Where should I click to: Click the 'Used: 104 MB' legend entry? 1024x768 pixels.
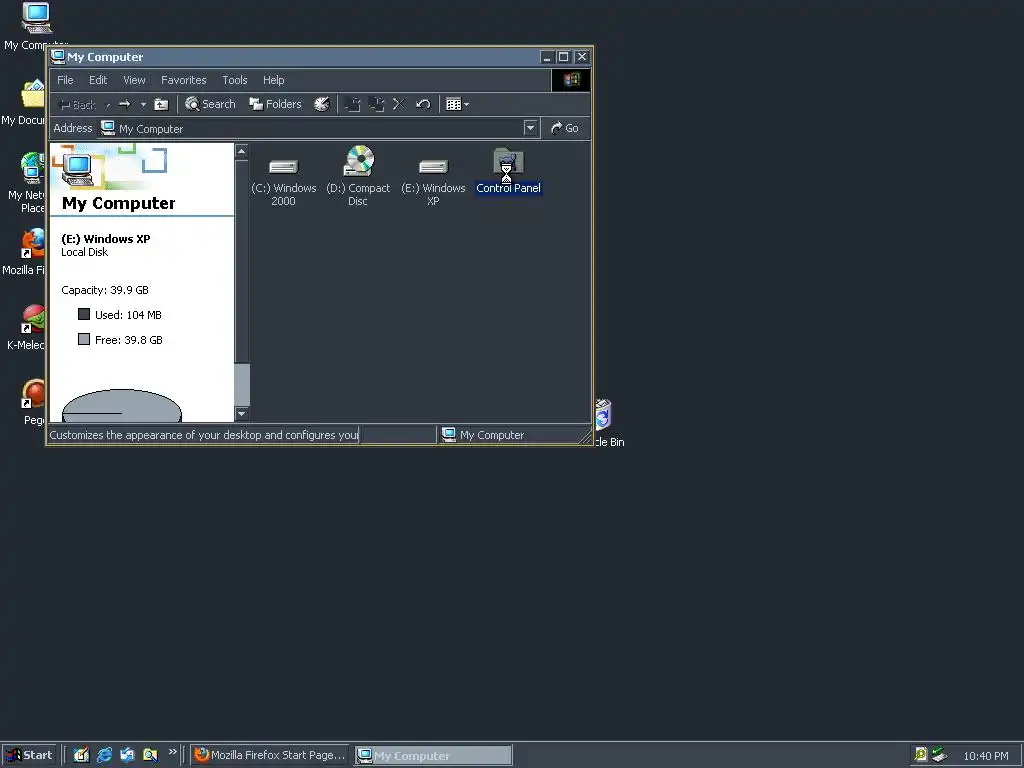[120, 315]
